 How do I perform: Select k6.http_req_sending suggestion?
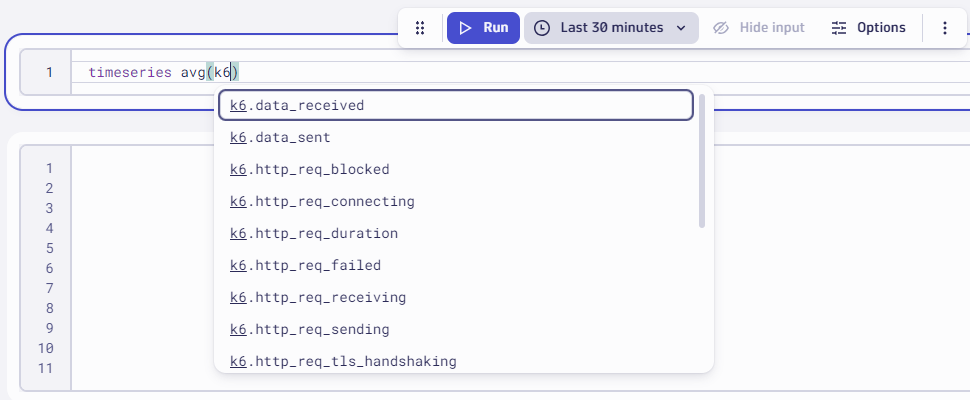[x=456, y=330]
